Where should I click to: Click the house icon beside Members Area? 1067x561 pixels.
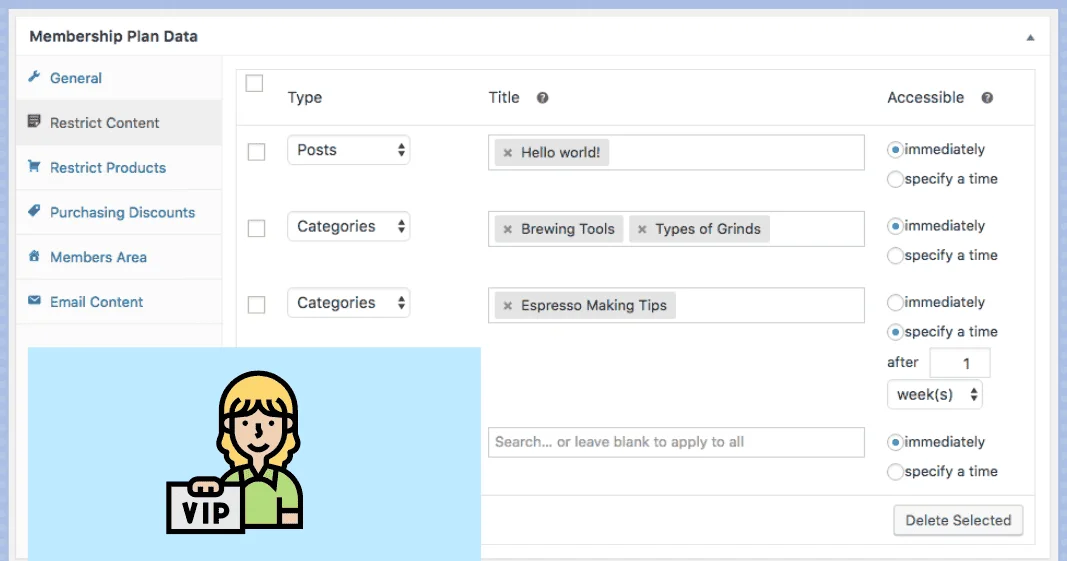click(x=34, y=256)
